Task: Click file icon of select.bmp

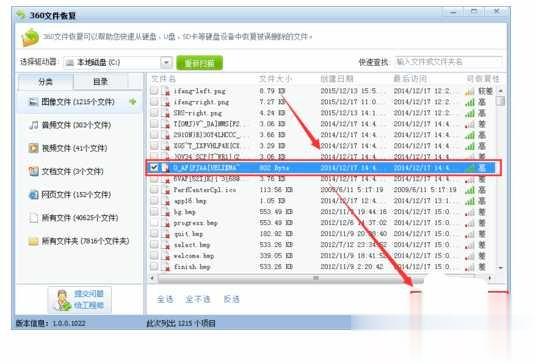Action: point(166,245)
